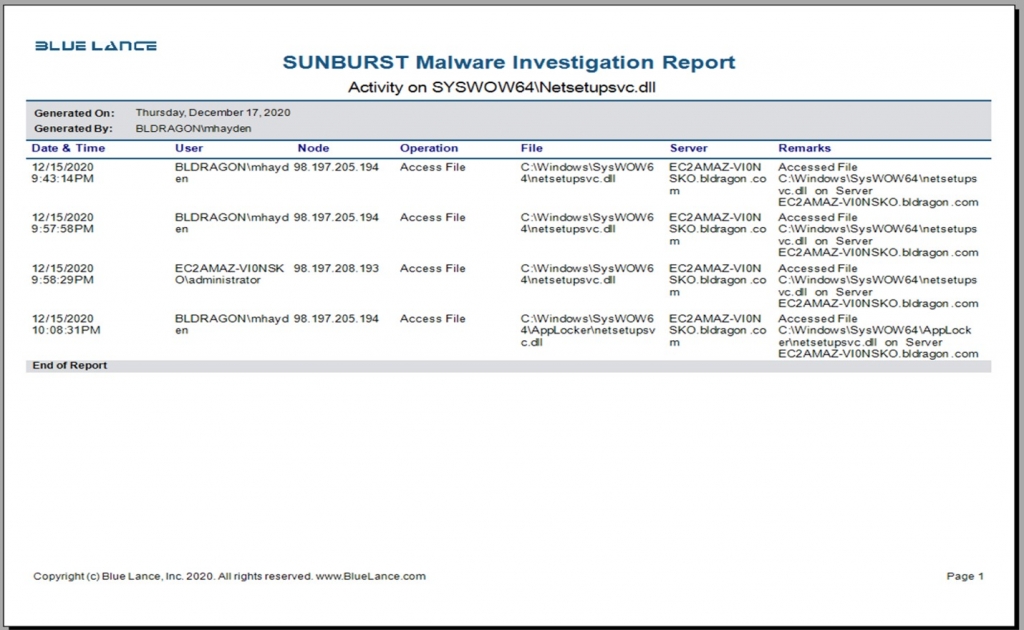This screenshot has height=630, width=1024.
Task: Click the Server column header
Action: [x=688, y=148]
